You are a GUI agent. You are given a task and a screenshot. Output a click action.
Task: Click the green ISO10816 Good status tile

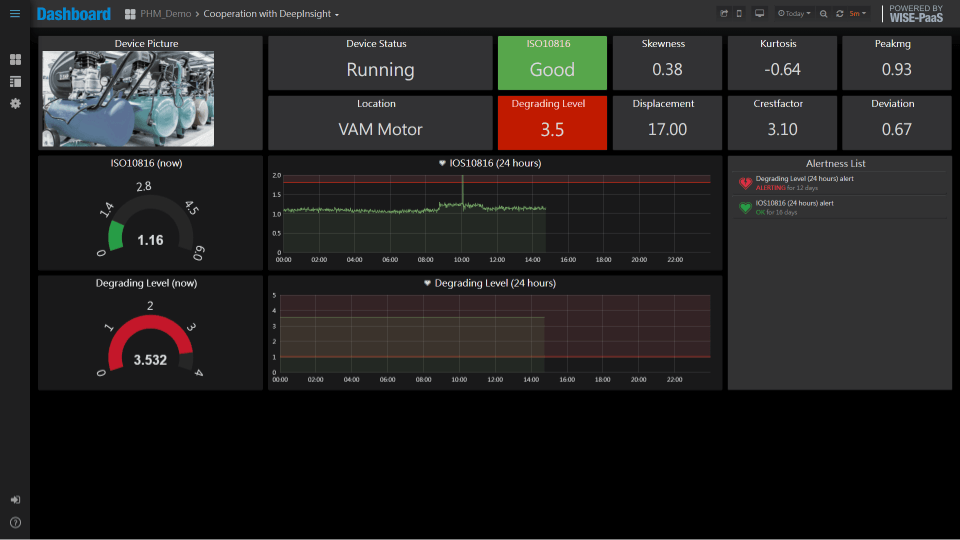(x=552, y=62)
